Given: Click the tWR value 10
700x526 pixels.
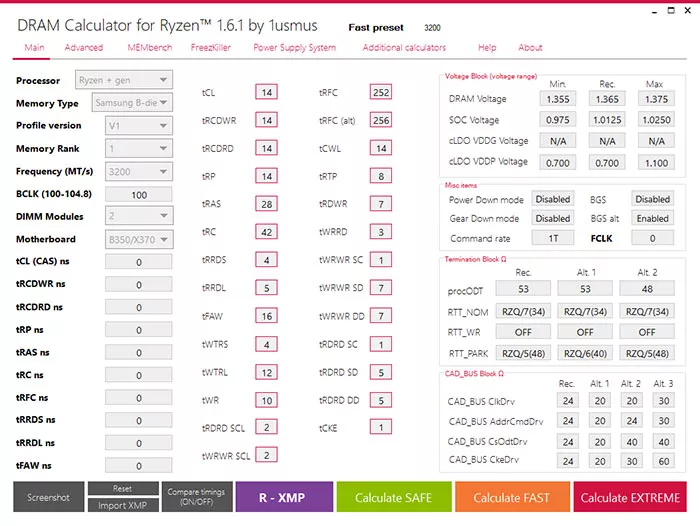Looking at the screenshot, I should (x=267, y=400).
